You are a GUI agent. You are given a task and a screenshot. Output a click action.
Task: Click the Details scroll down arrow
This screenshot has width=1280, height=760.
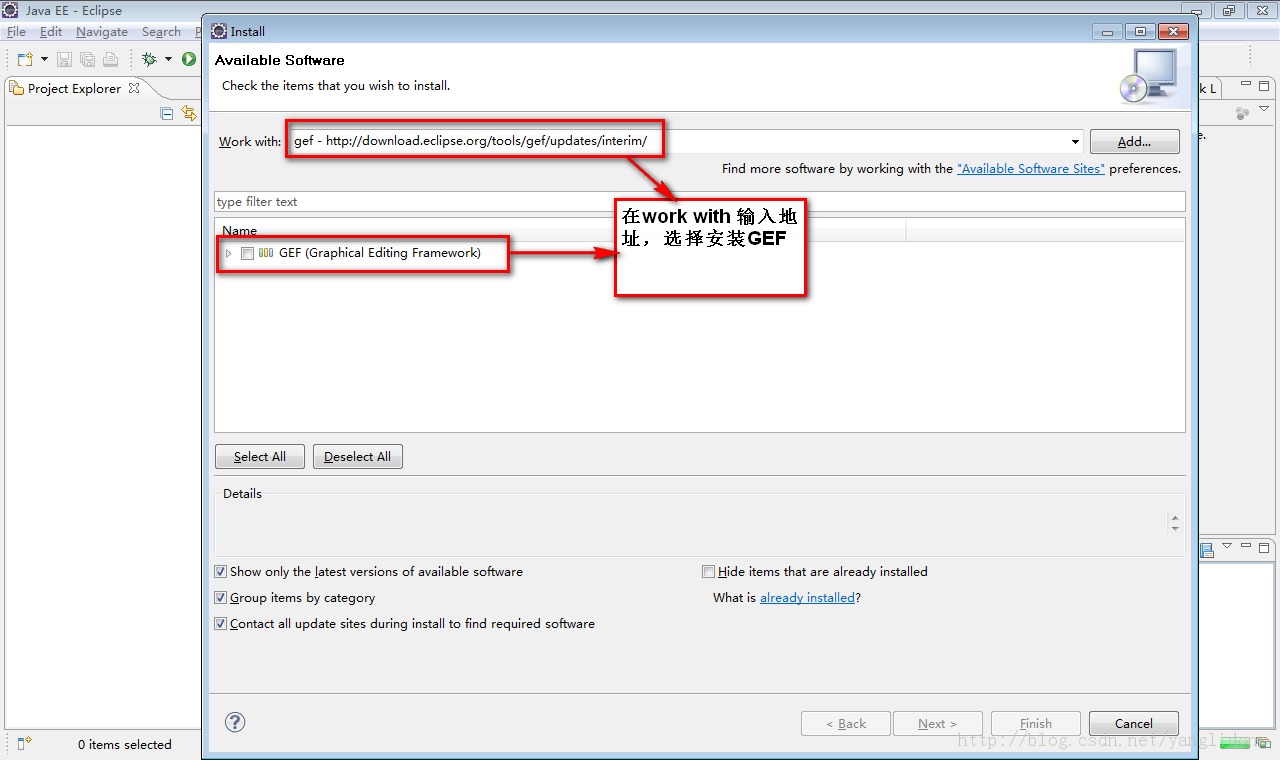point(1175,528)
